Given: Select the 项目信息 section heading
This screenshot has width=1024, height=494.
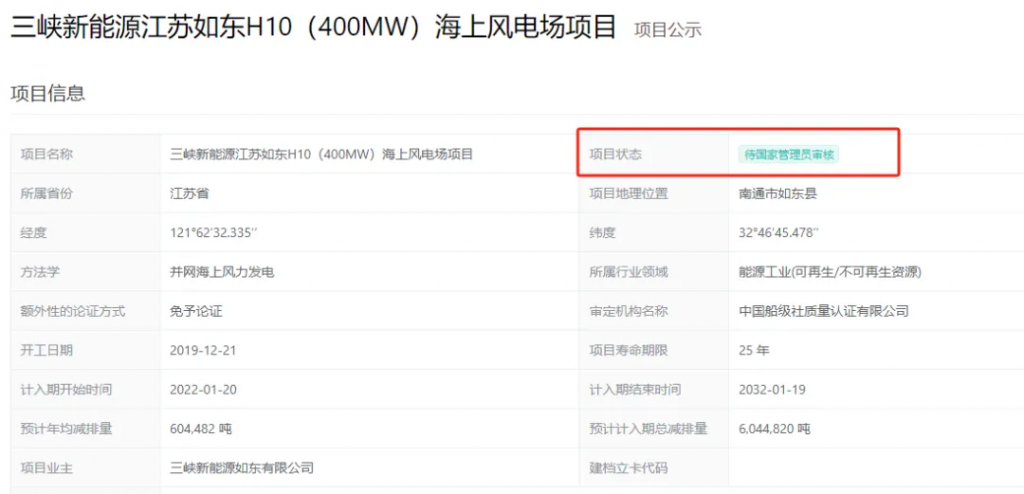Looking at the screenshot, I should 47,94.
